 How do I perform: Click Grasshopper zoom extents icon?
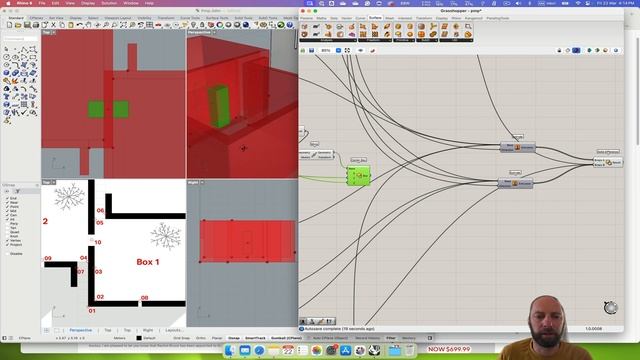point(347,51)
